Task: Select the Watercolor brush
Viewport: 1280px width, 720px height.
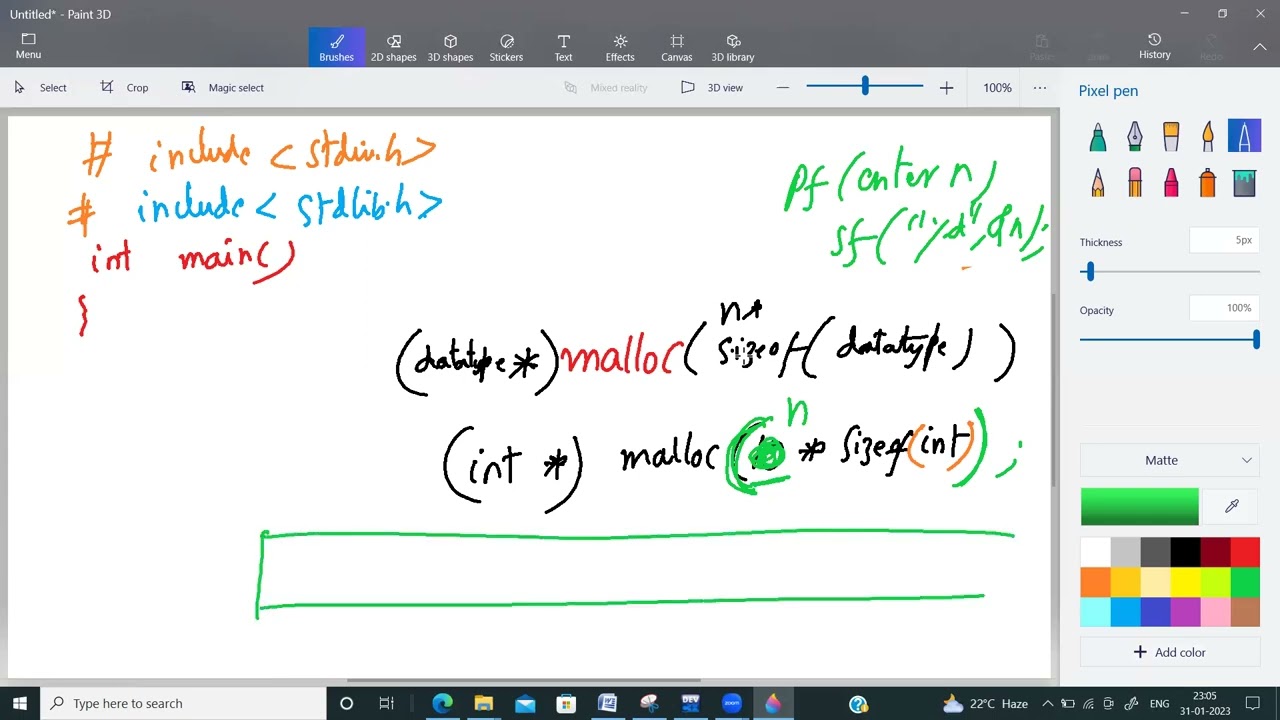Action: point(1207,136)
